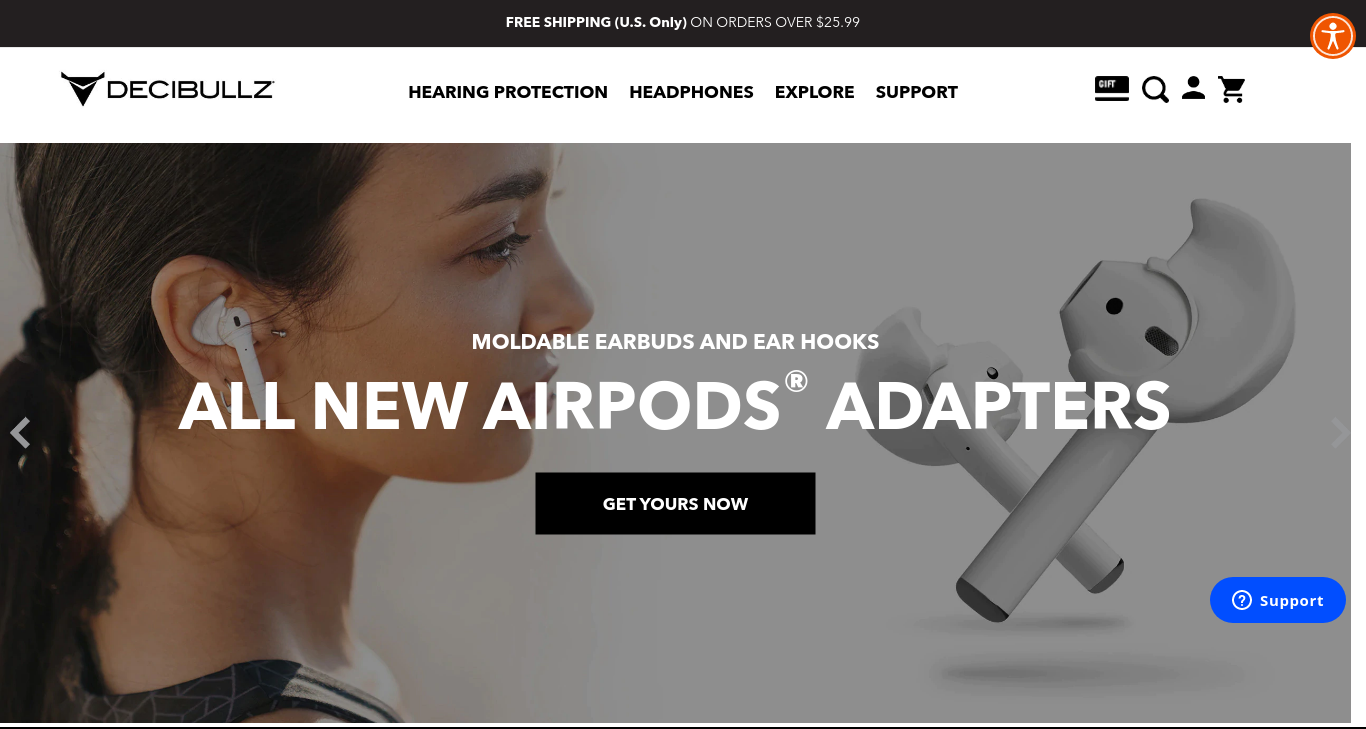Advance to next slide arrow
This screenshot has height=729, width=1366.
pyautogui.click(x=1340, y=432)
